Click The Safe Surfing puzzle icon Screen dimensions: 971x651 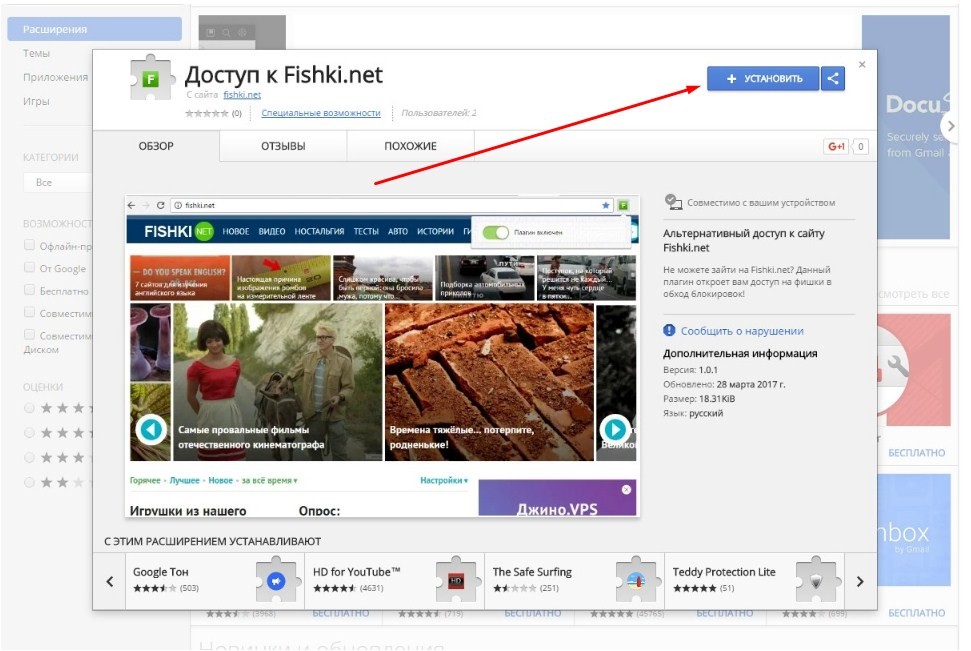(x=636, y=580)
